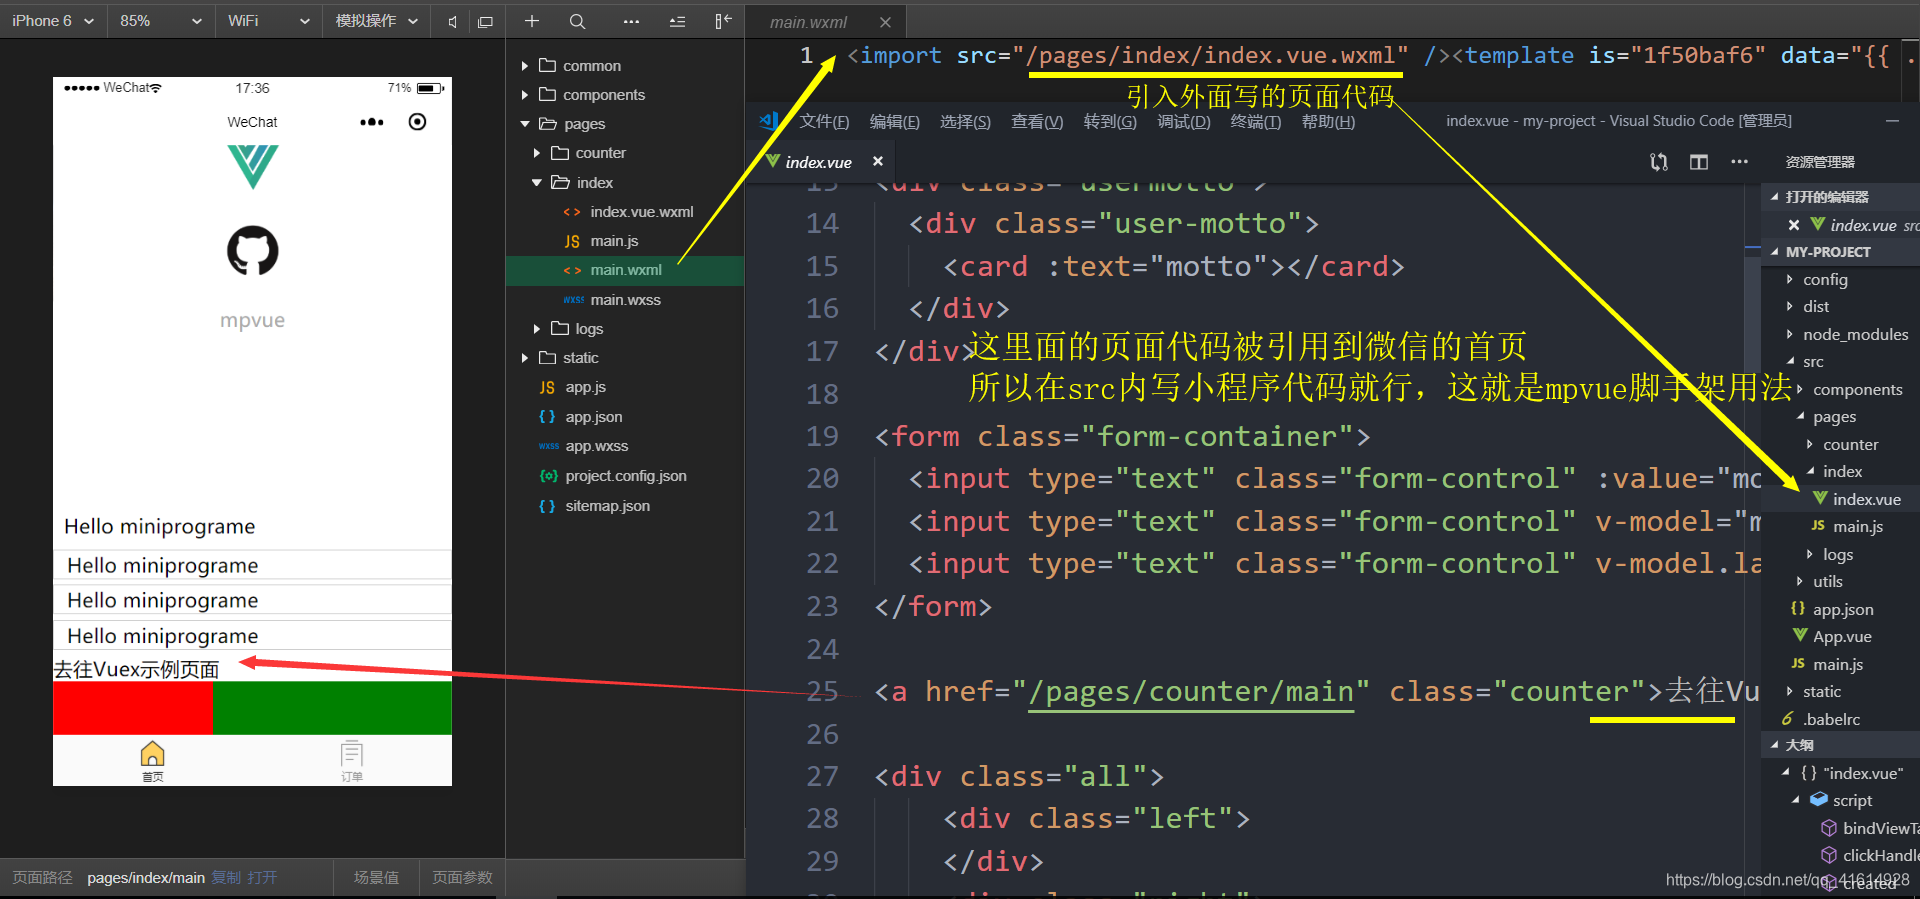Open the three-dots more menu in file panel
Image resolution: width=1920 pixels, height=899 pixels.
click(631, 21)
